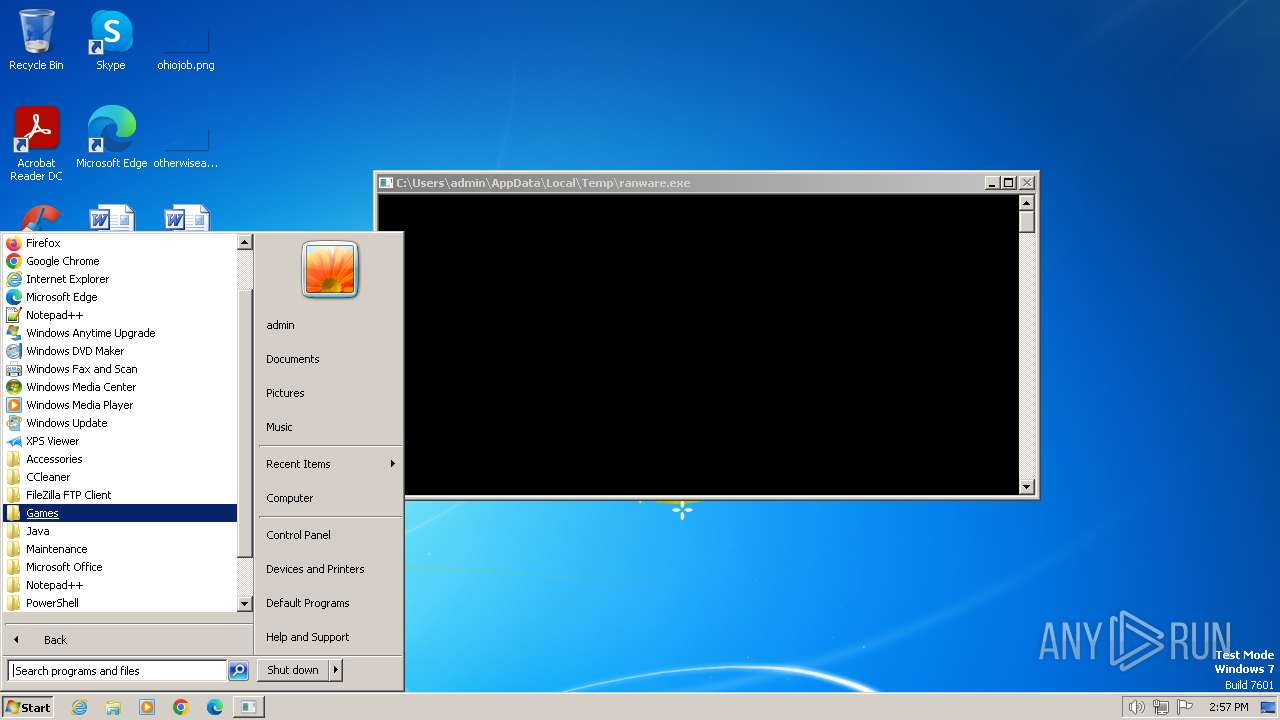Open the shut down options arrow
The image size is (1280, 720).
(336, 670)
